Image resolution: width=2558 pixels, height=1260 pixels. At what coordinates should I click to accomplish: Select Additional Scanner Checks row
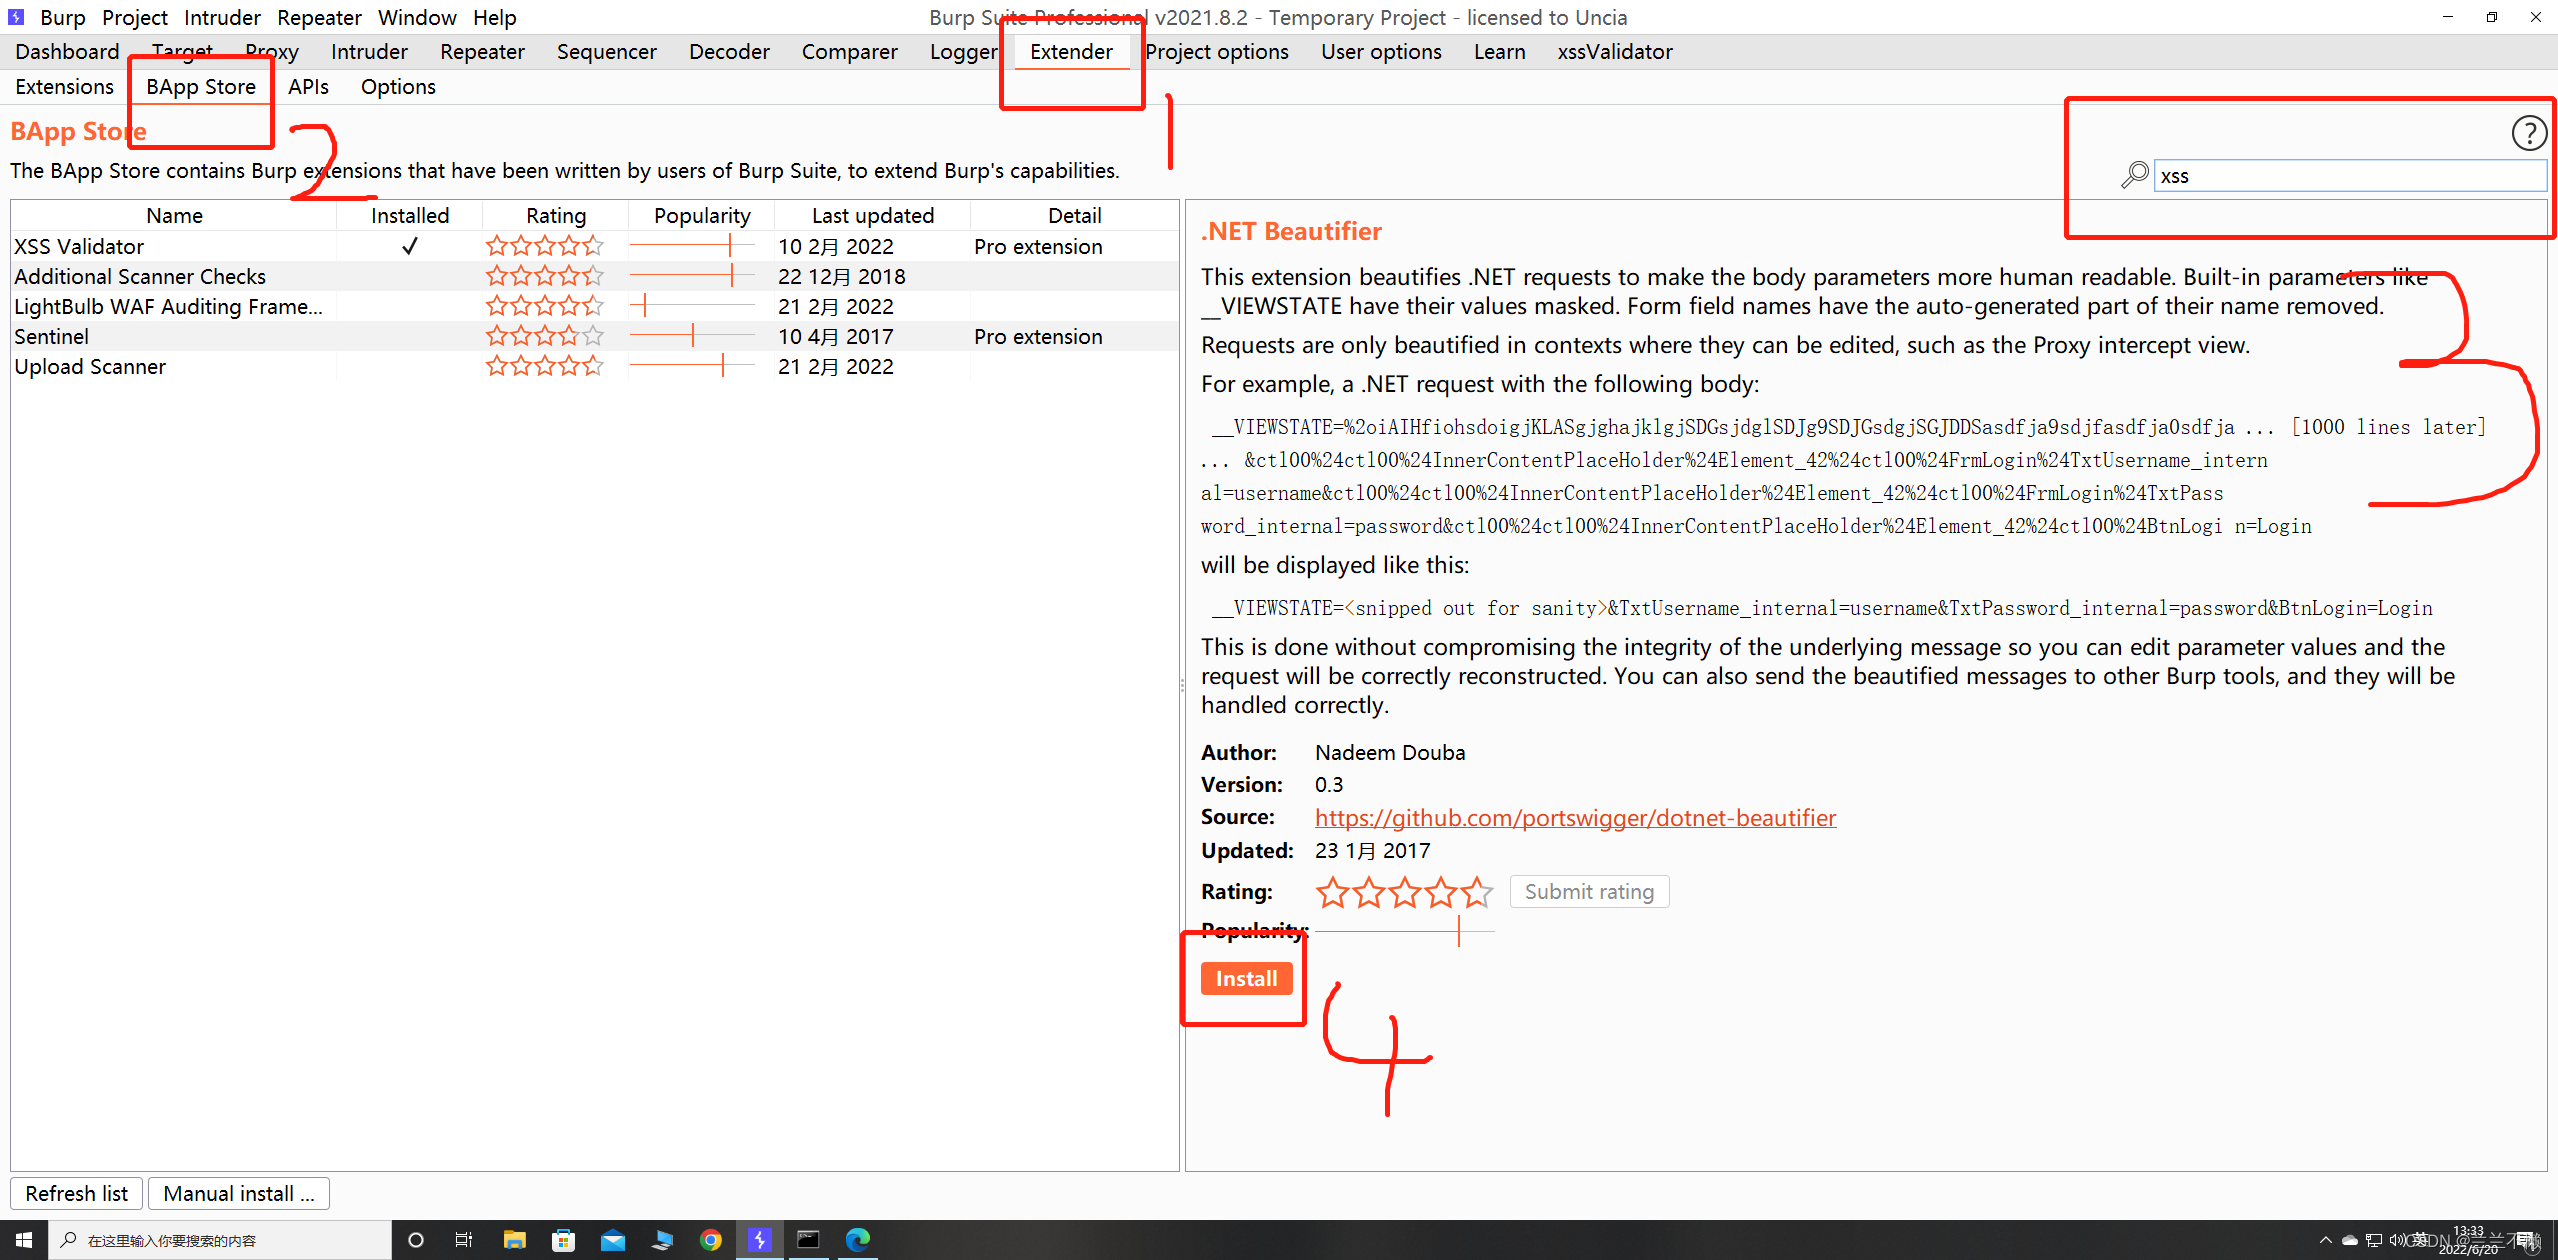[x=595, y=276]
